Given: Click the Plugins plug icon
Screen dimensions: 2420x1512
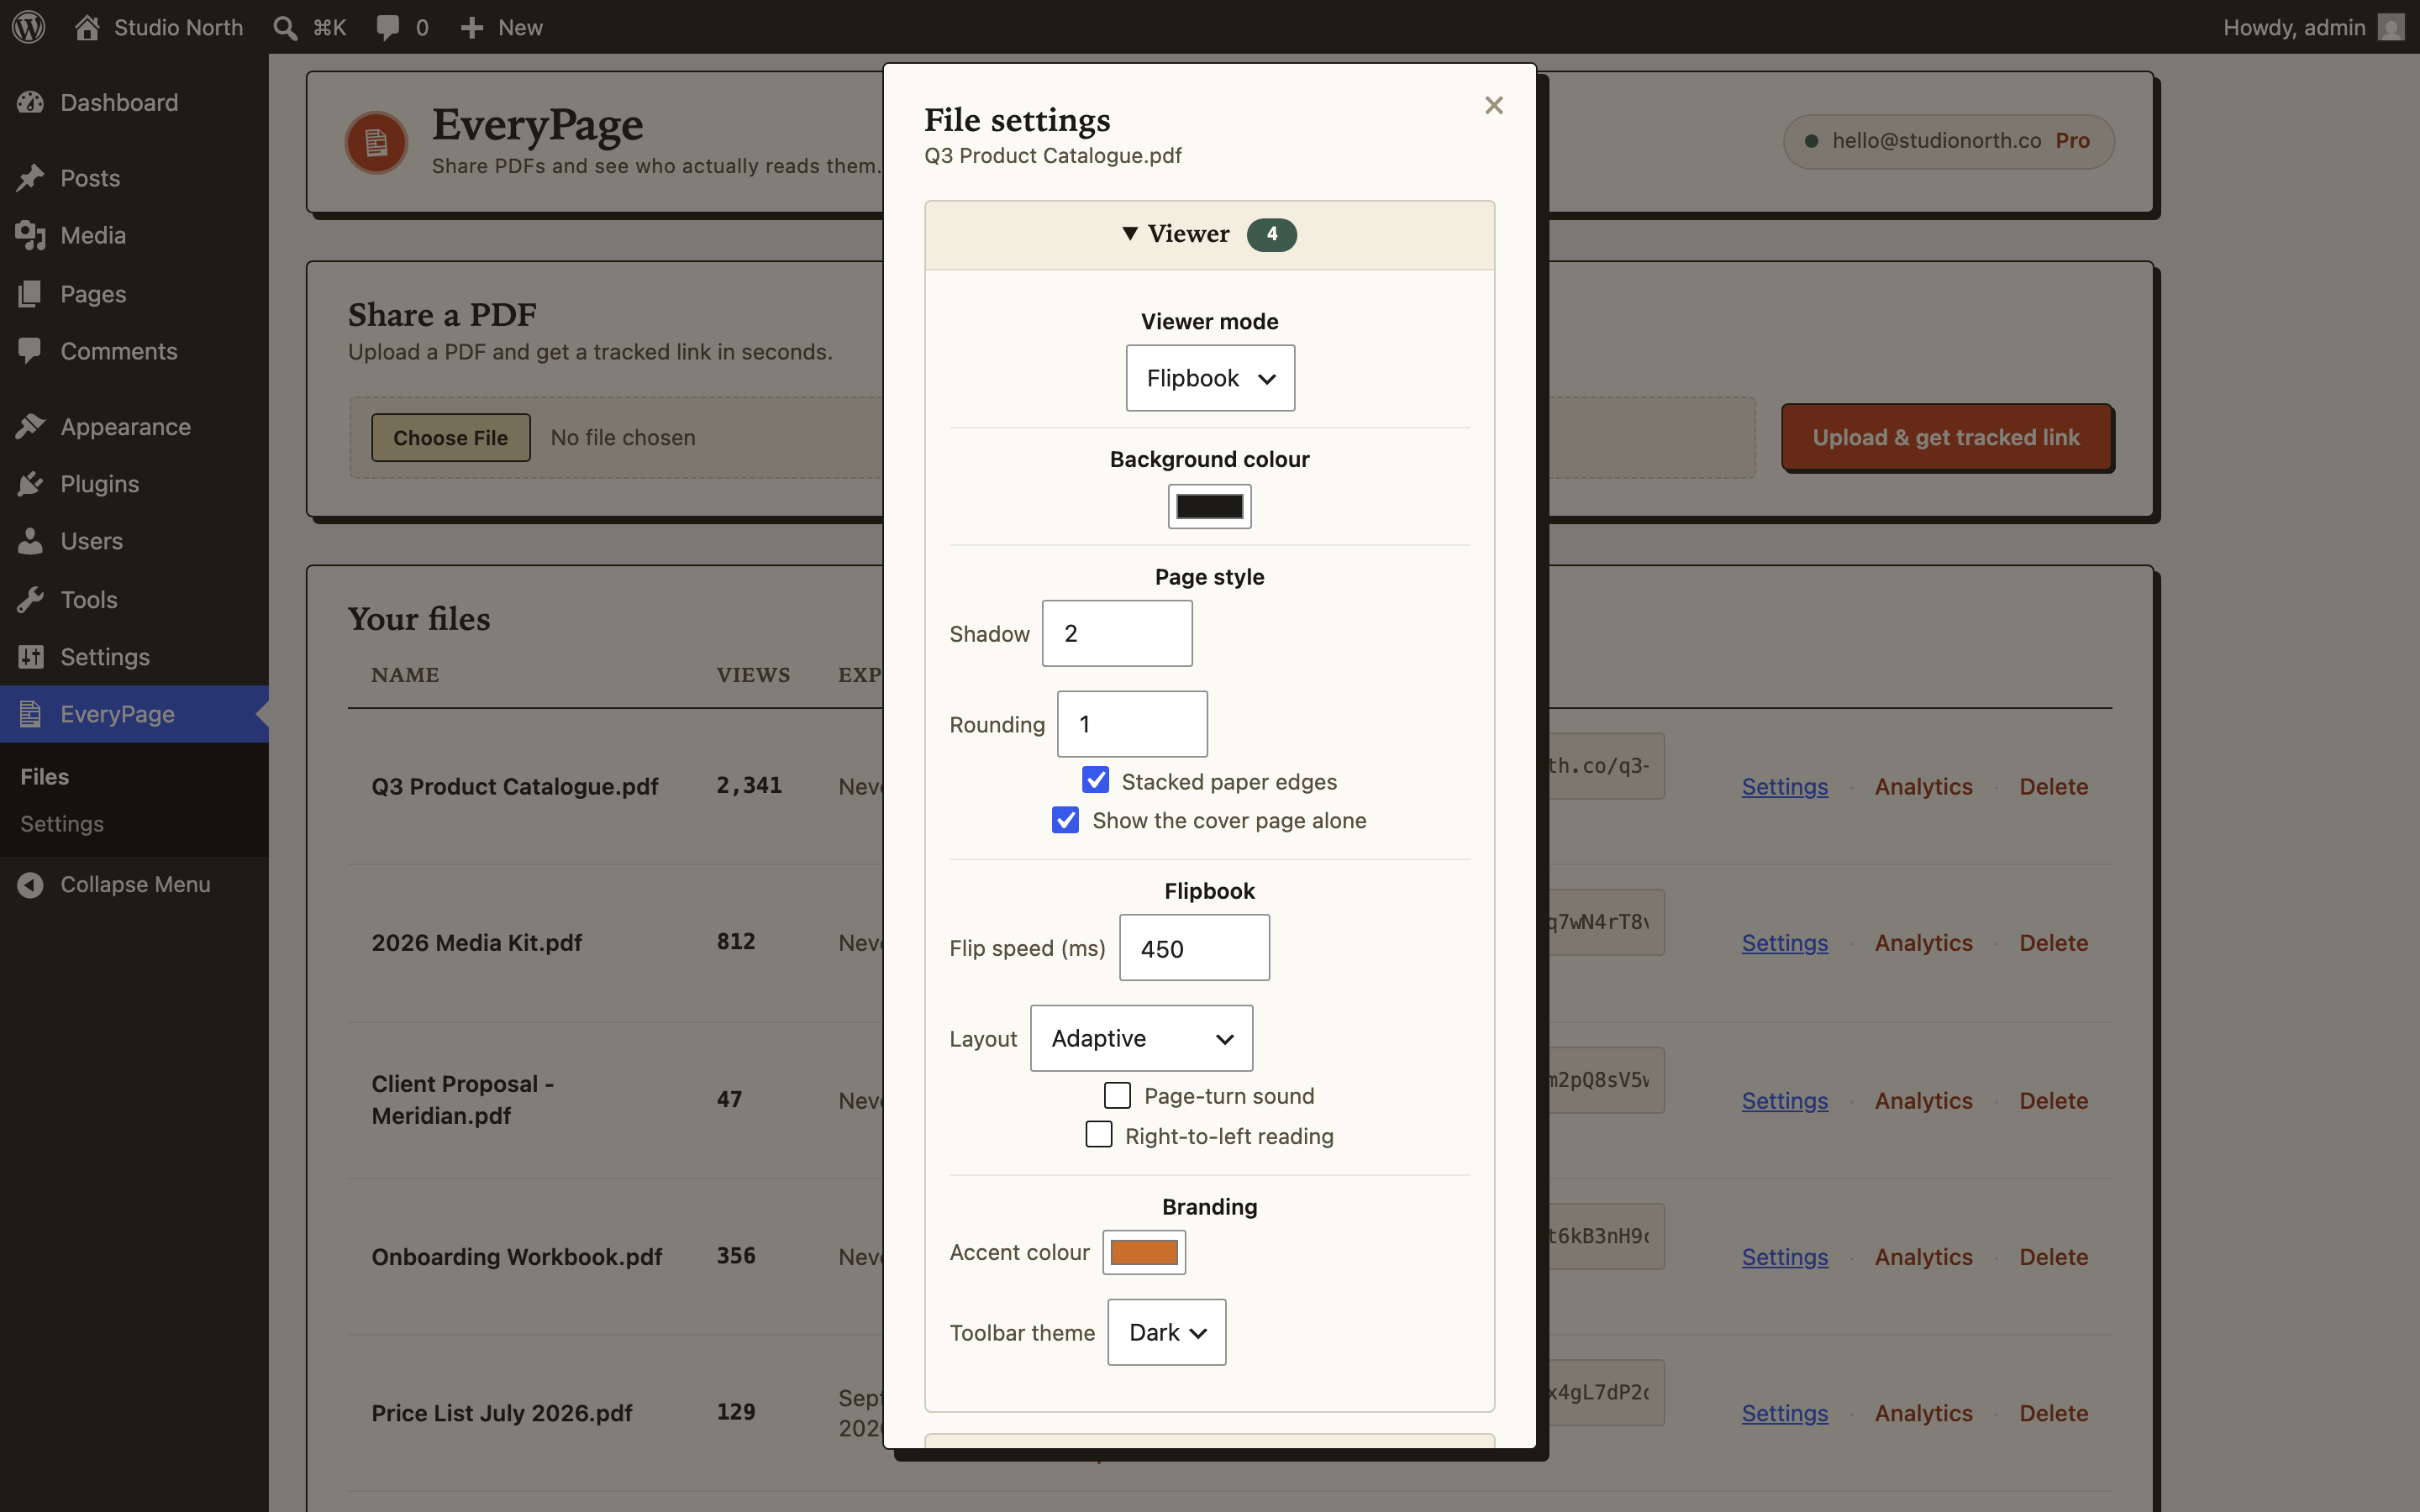Looking at the screenshot, I should [x=31, y=484].
